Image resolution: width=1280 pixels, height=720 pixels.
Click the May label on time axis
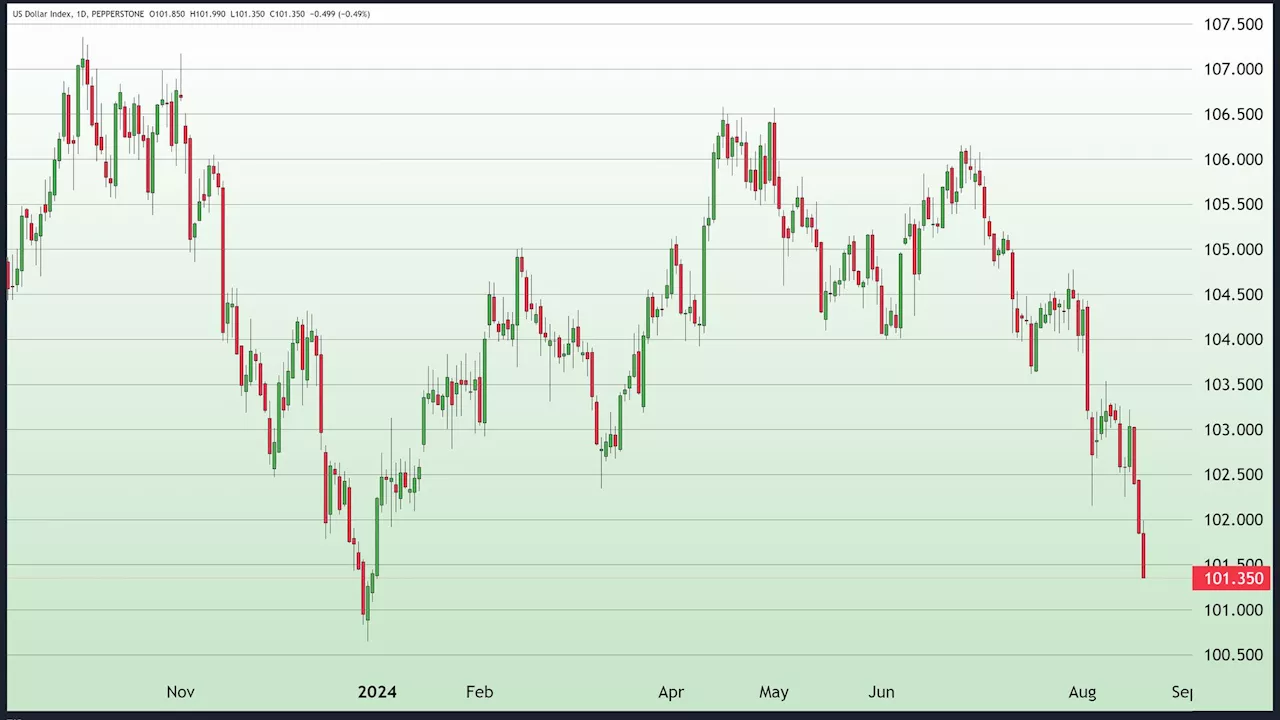tap(774, 691)
